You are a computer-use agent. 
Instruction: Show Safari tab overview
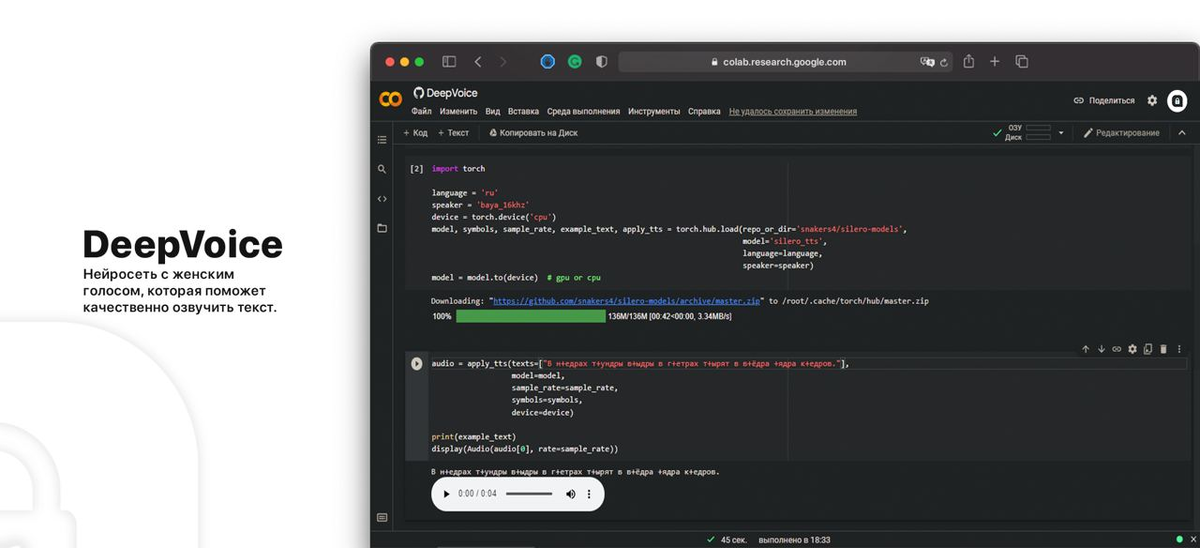[x=1022, y=61]
